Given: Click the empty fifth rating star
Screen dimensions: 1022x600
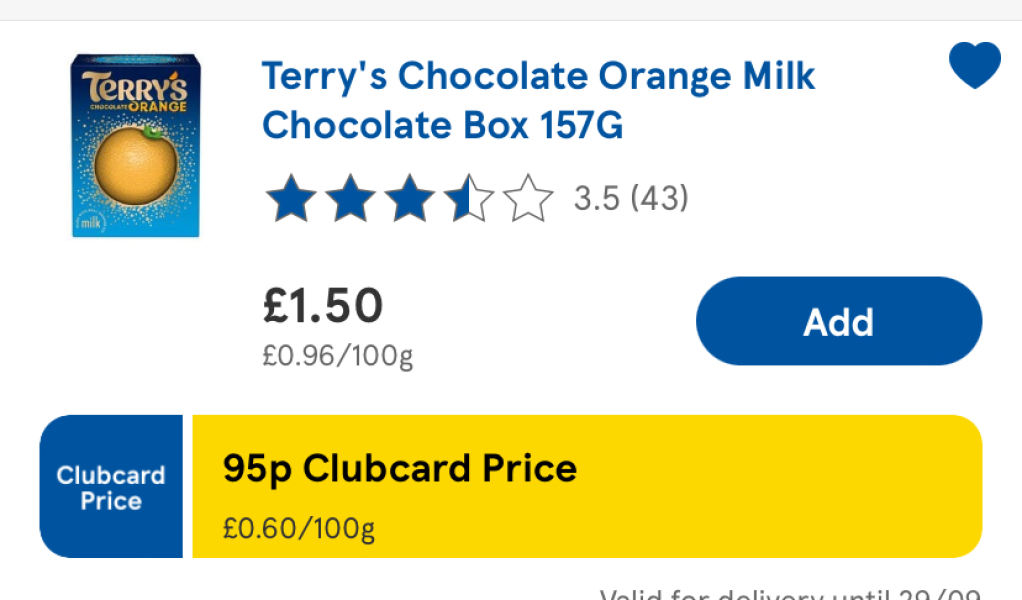Looking at the screenshot, I should (x=528, y=198).
